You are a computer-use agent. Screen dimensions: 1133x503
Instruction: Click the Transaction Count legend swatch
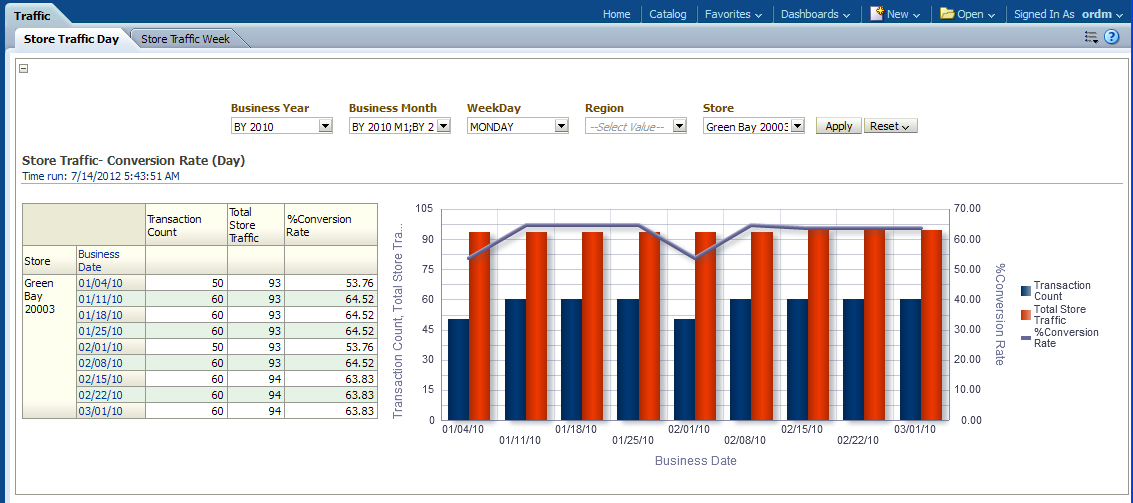pyautogui.click(x=1026, y=291)
